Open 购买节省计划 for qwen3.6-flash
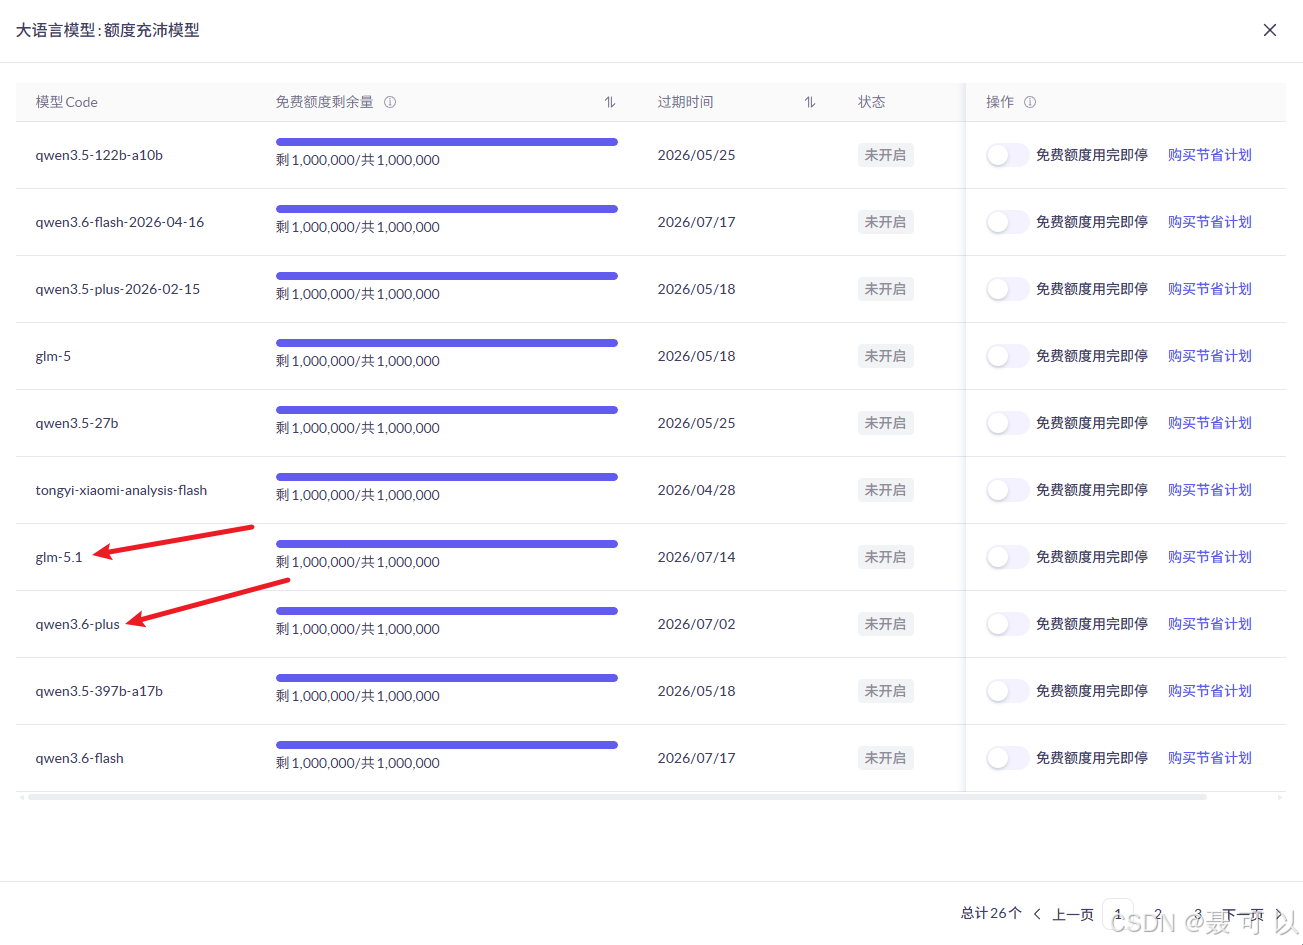Screen dimensions: 1303x945 (1210, 758)
